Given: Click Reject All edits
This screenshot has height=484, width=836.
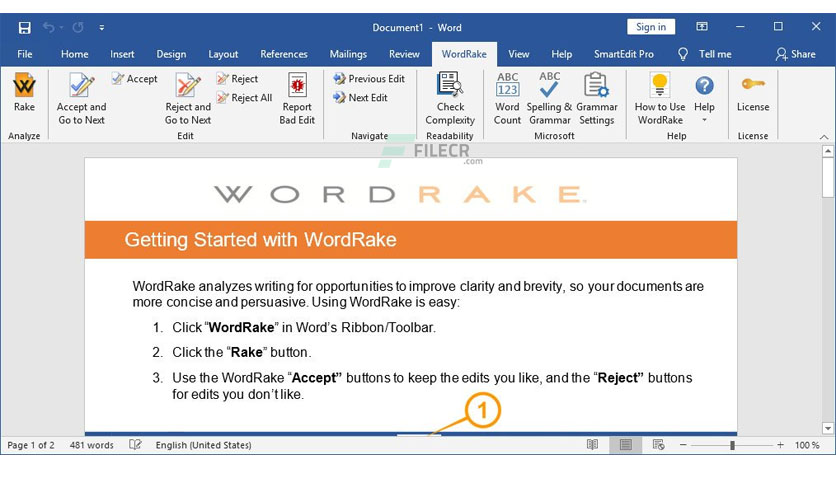Looking at the screenshot, I should tap(244, 98).
